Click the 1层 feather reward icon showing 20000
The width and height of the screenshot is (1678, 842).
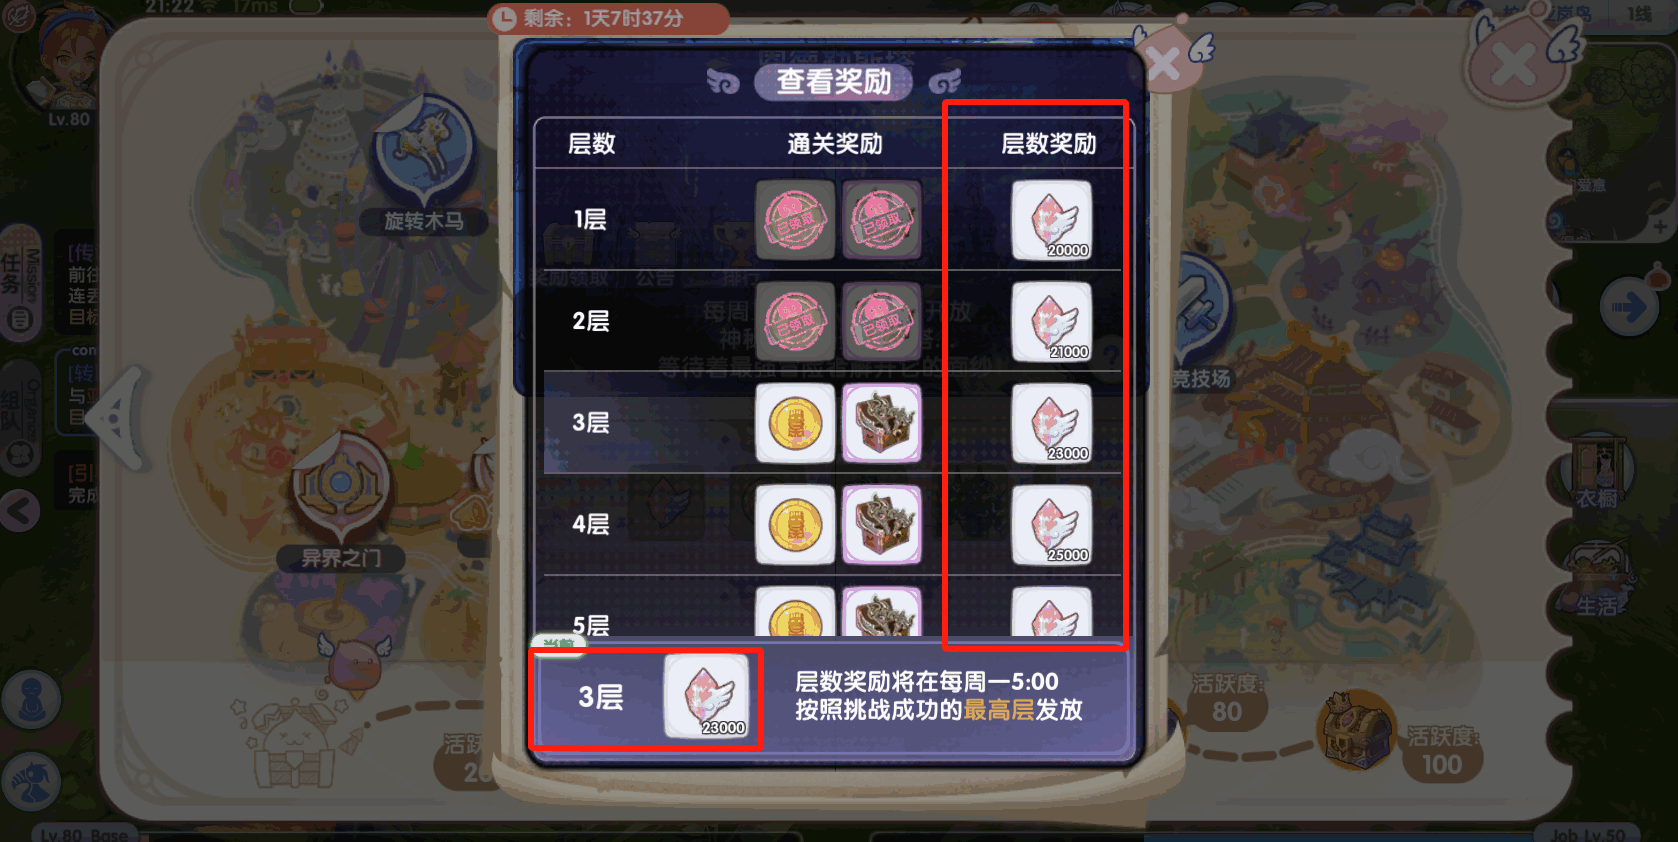(1051, 220)
